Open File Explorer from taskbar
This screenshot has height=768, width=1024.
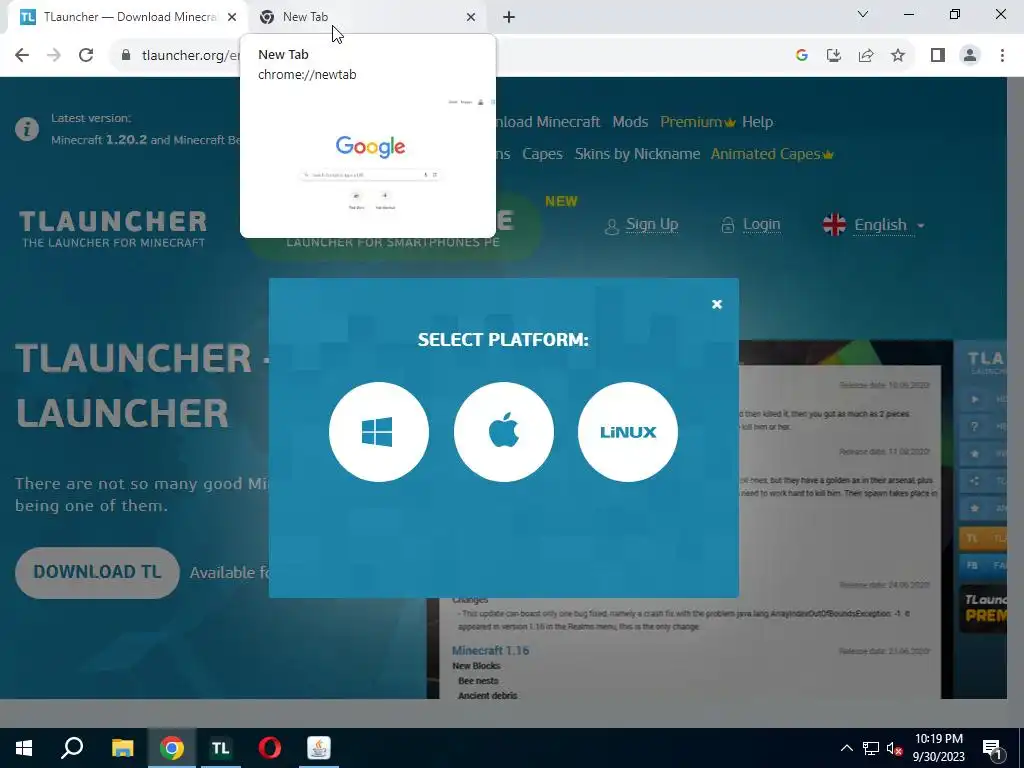(122, 748)
